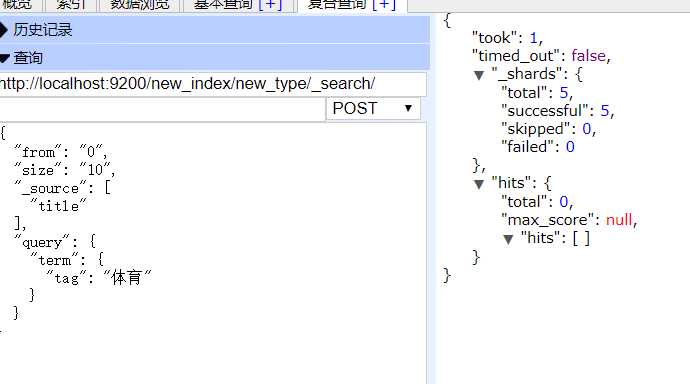Click the "total": 5 under _shards

[x=537, y=93]
